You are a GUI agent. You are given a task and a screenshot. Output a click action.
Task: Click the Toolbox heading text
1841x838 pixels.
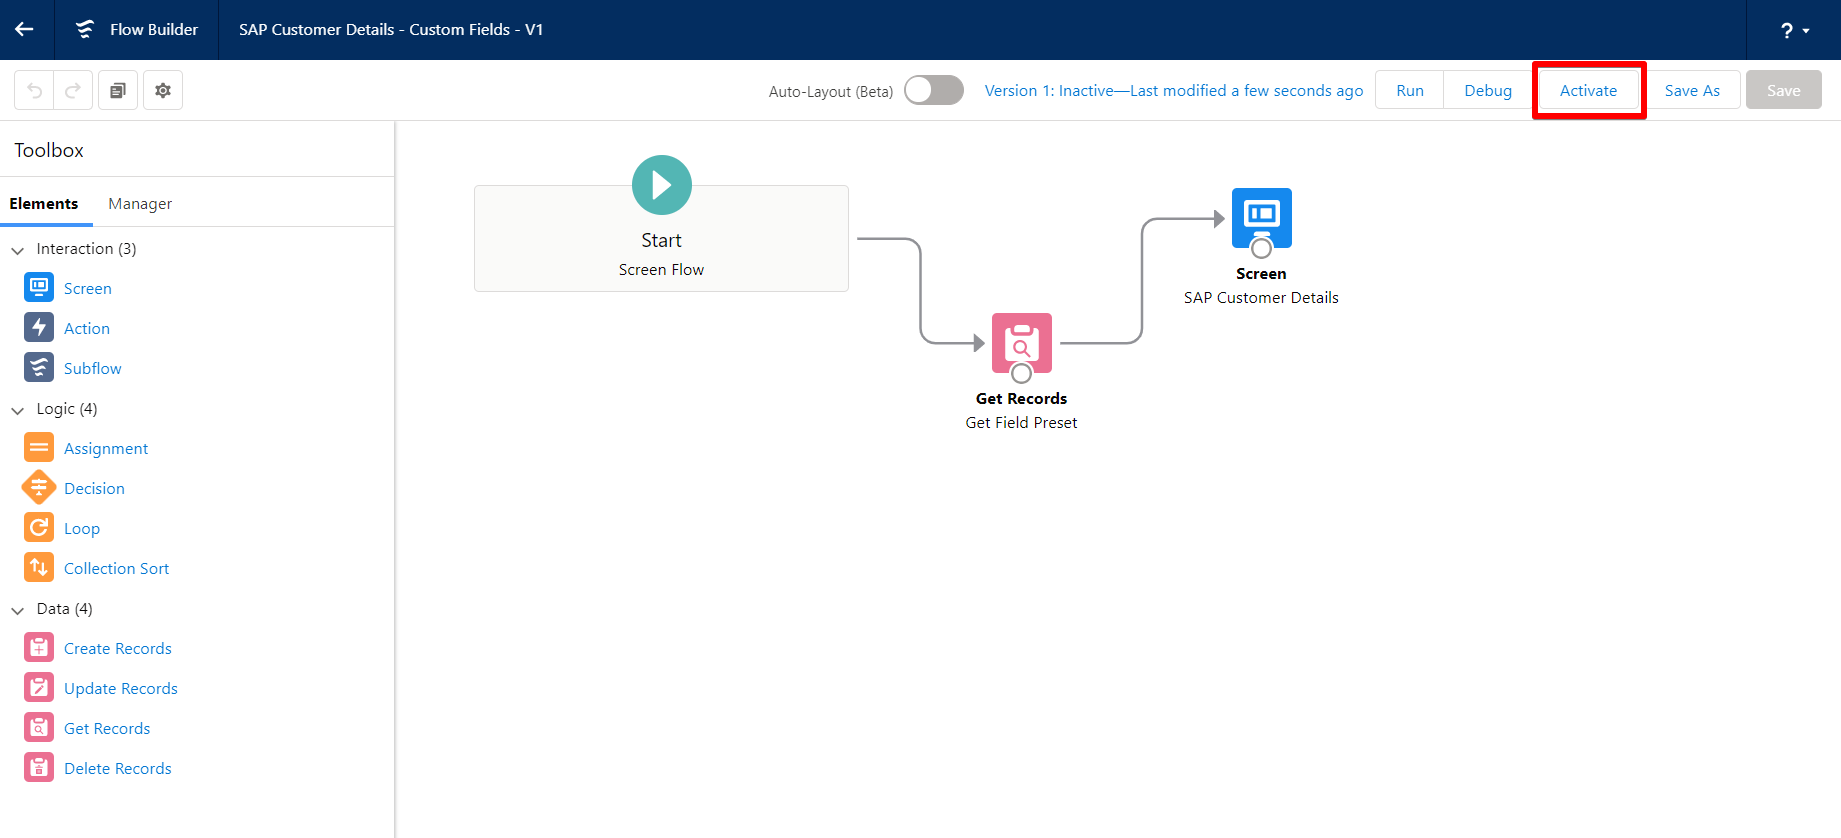click(x=49, y=150)
